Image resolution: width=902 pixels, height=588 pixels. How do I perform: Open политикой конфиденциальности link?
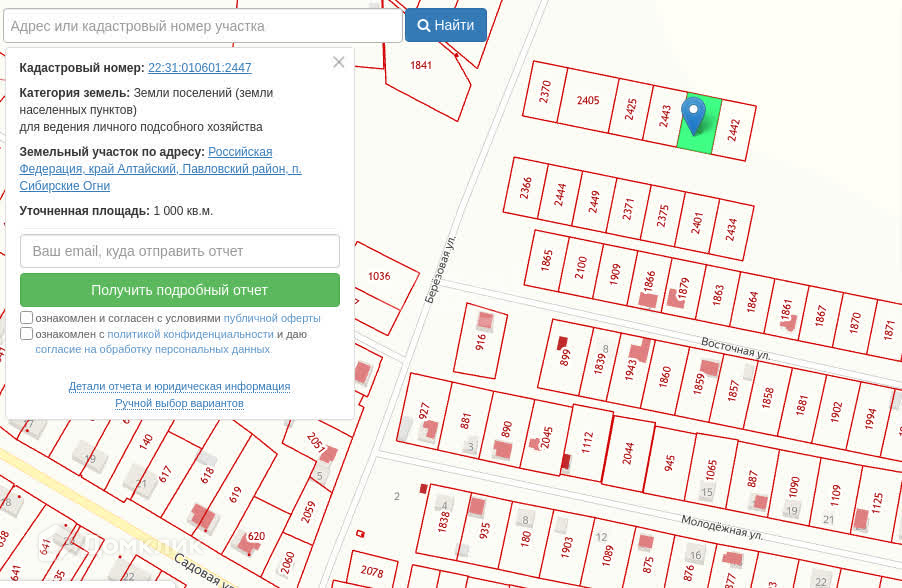[x=190, y=334]
